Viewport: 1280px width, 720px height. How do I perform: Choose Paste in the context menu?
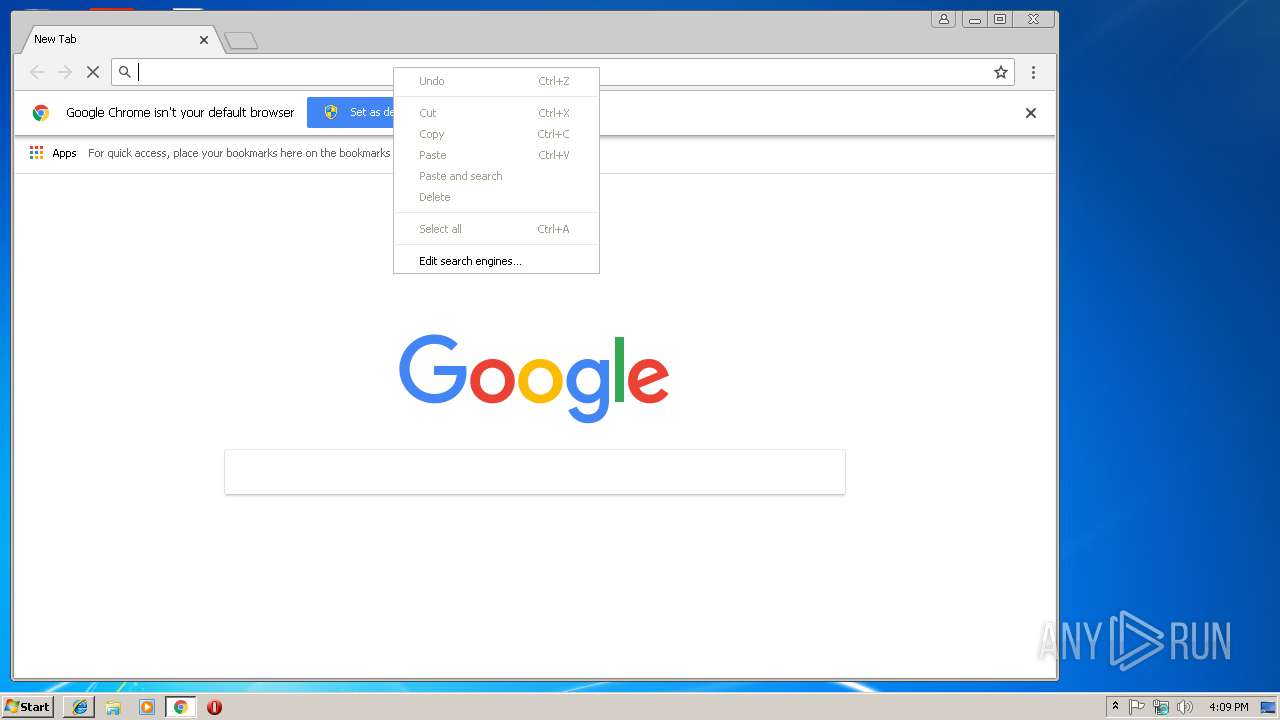[x=496, y=155]
